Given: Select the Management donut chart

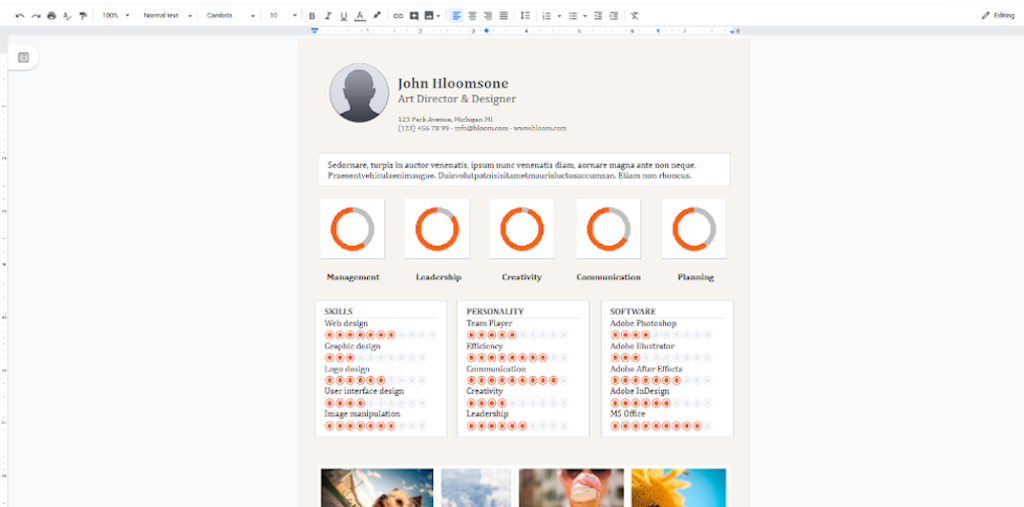Looking at the screenshot, I should (352, 229).
